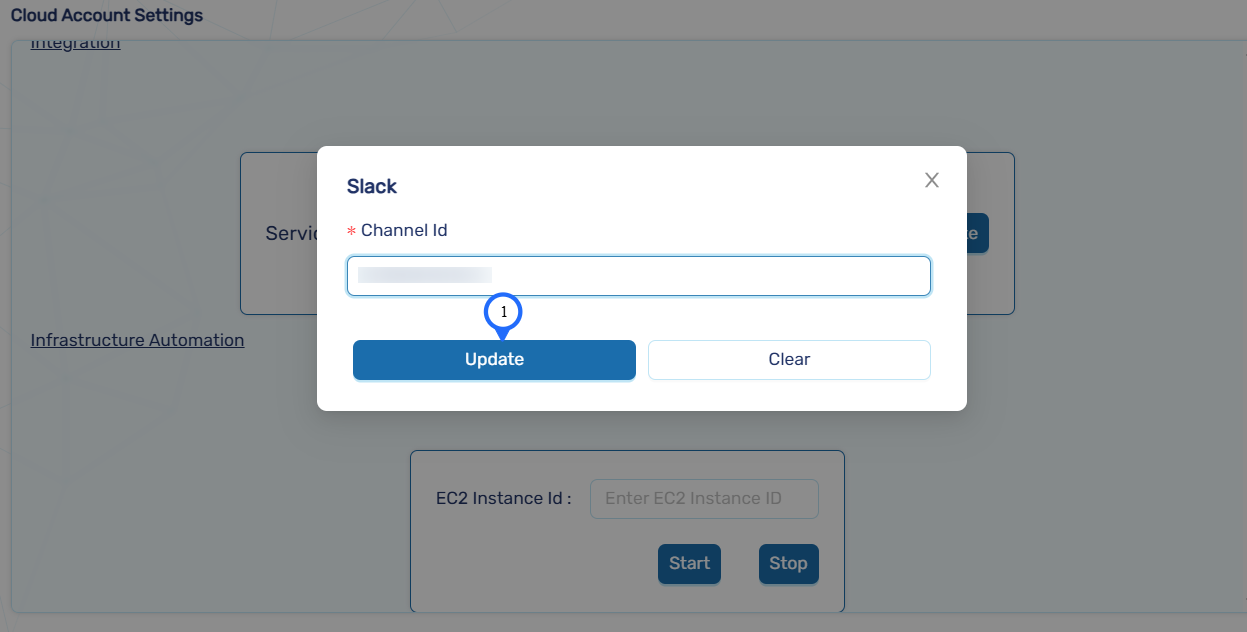Screen dimensions: 1247x632
Task: Open the Integration section link
Action: point(74,42)
